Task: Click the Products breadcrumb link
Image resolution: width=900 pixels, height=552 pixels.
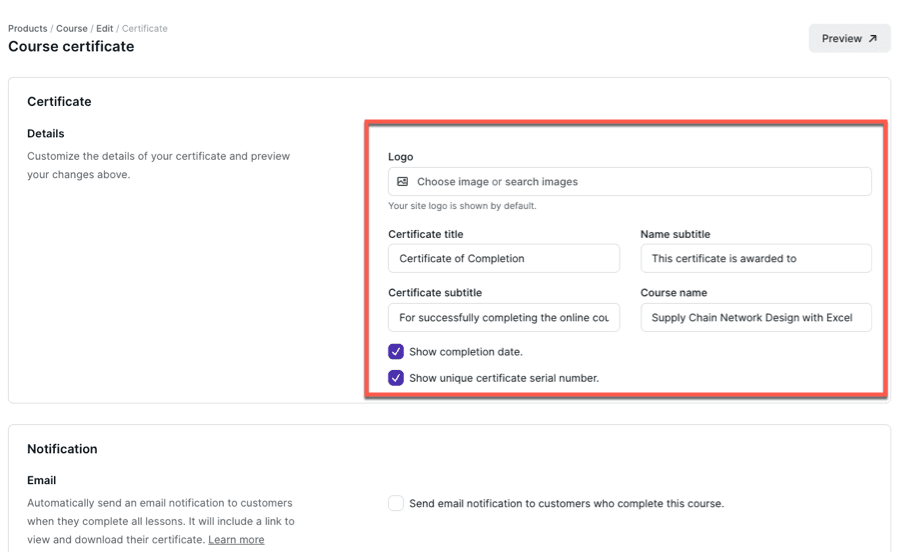Action: pyautogui.click(x=27, y=29)
